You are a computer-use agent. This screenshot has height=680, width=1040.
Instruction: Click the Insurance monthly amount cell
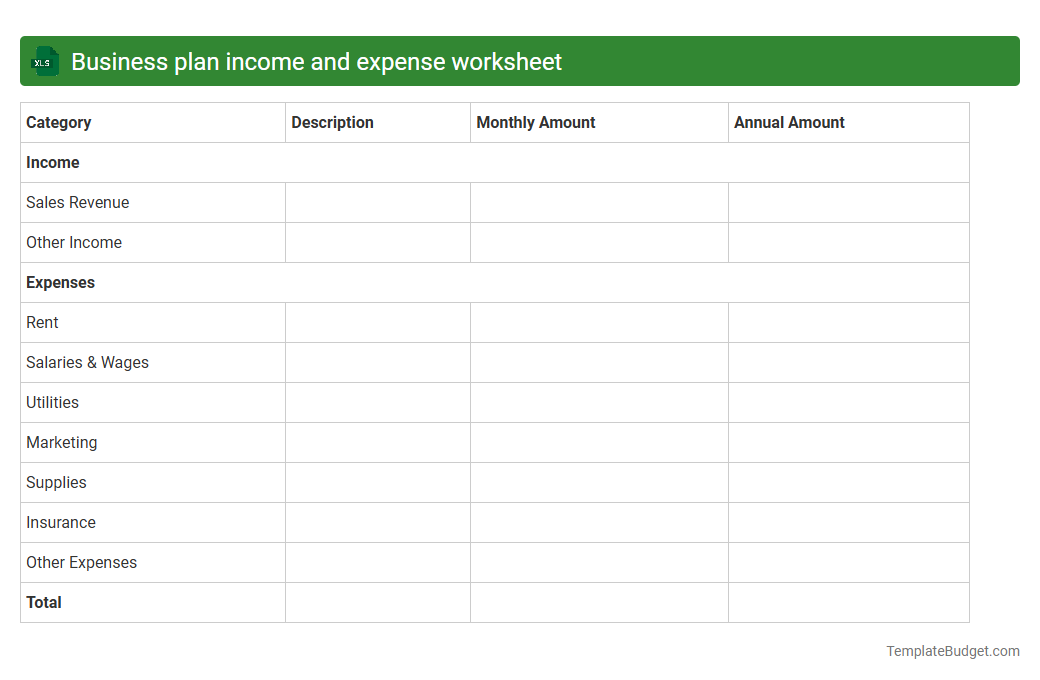point(598,522)
